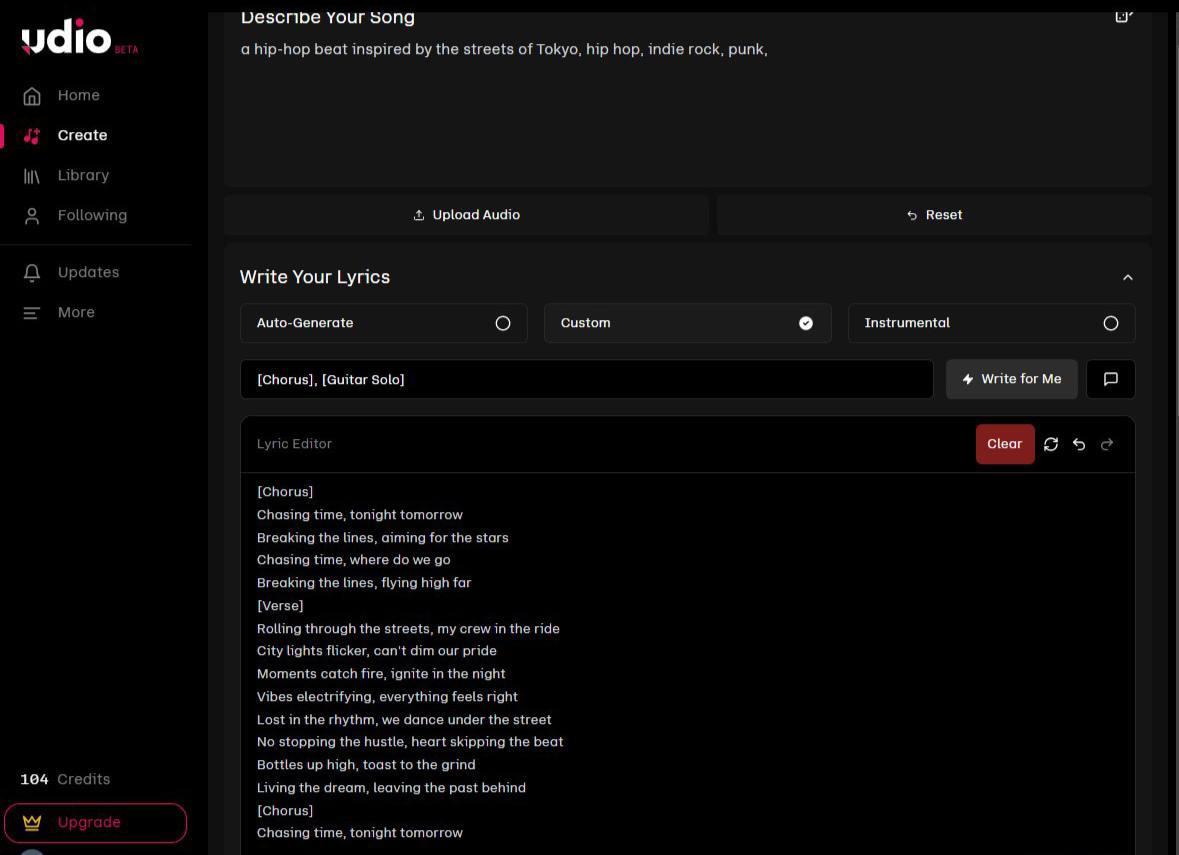
Task: Redo the lyric edit
Action: click(x=1107, y=444)
